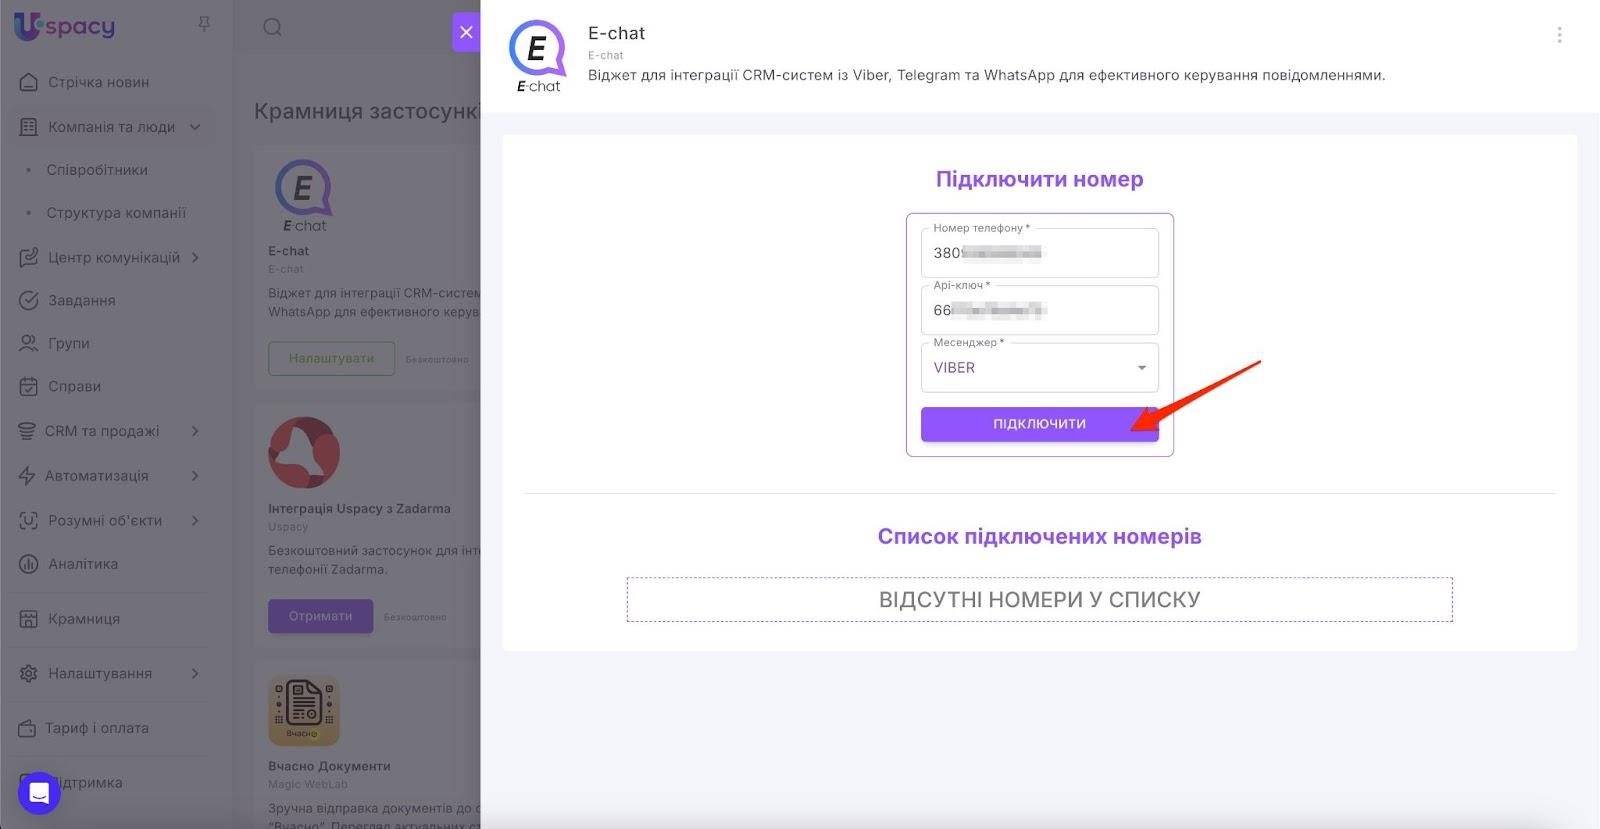Click Список підключених номерів heading
Image resolution: width=1600 pixels, height=829 pixels.
click(1039, 536)
